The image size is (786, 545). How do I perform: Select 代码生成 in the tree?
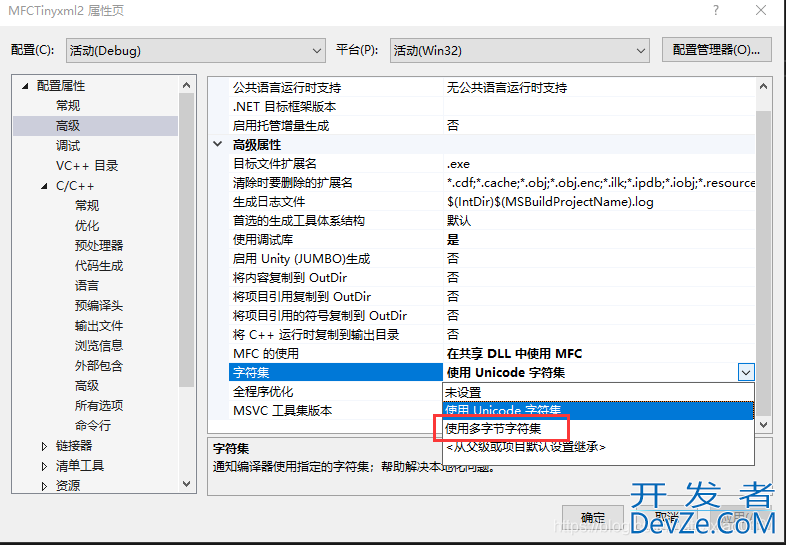click(x=99, y=266)
